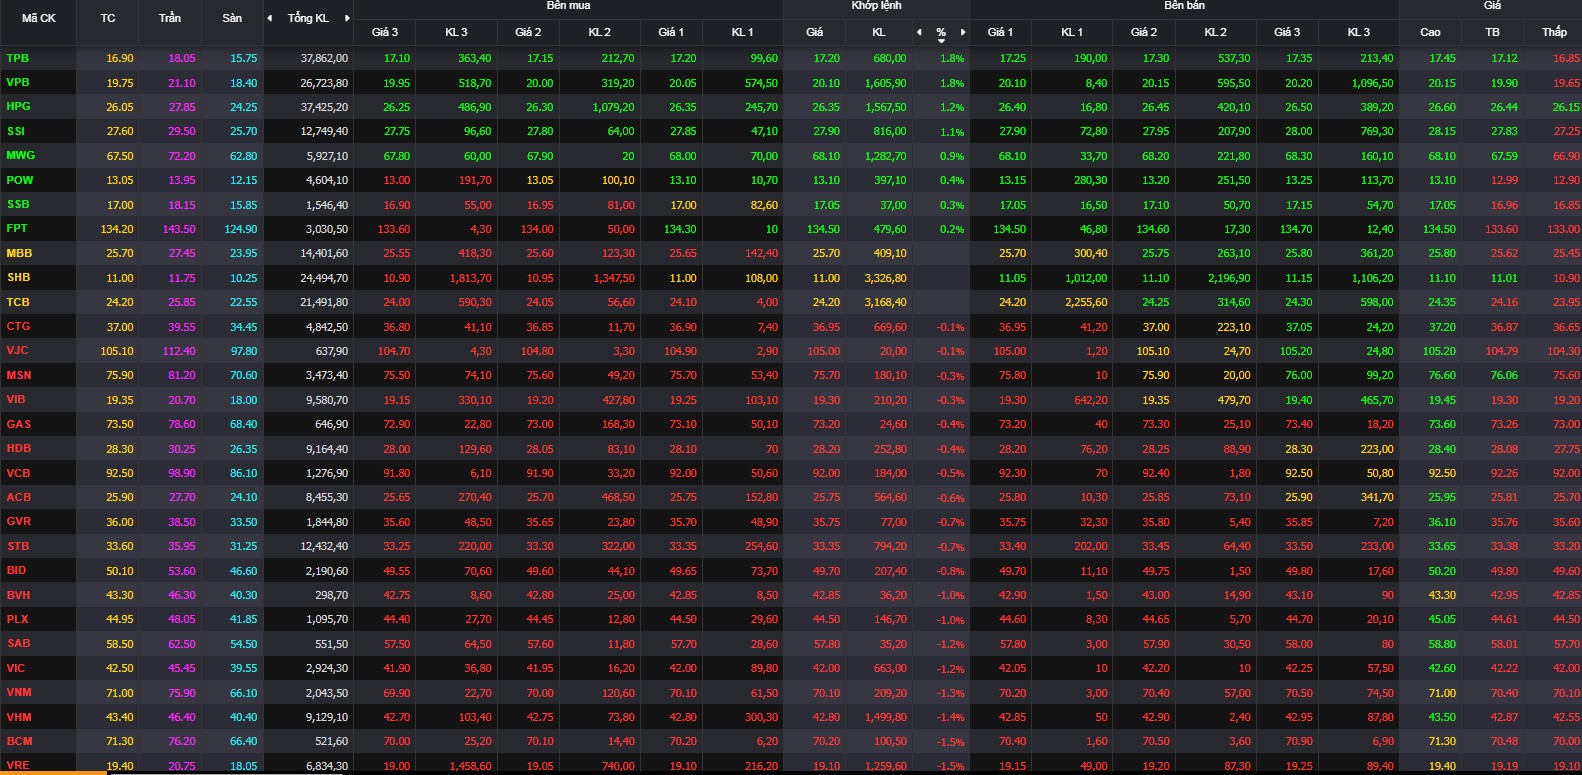Sort by Tổng KL total volume header

tap(308, 18)
